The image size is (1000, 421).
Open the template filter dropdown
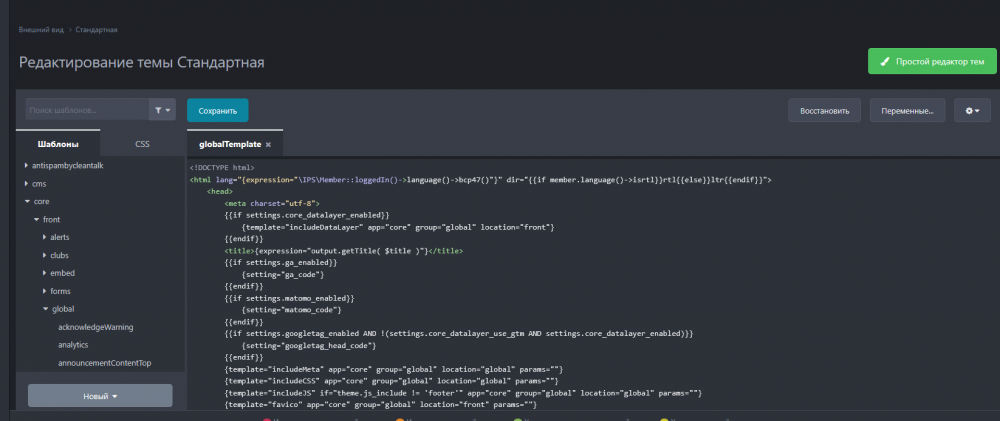pyautogui.click(x=162, y=109)
